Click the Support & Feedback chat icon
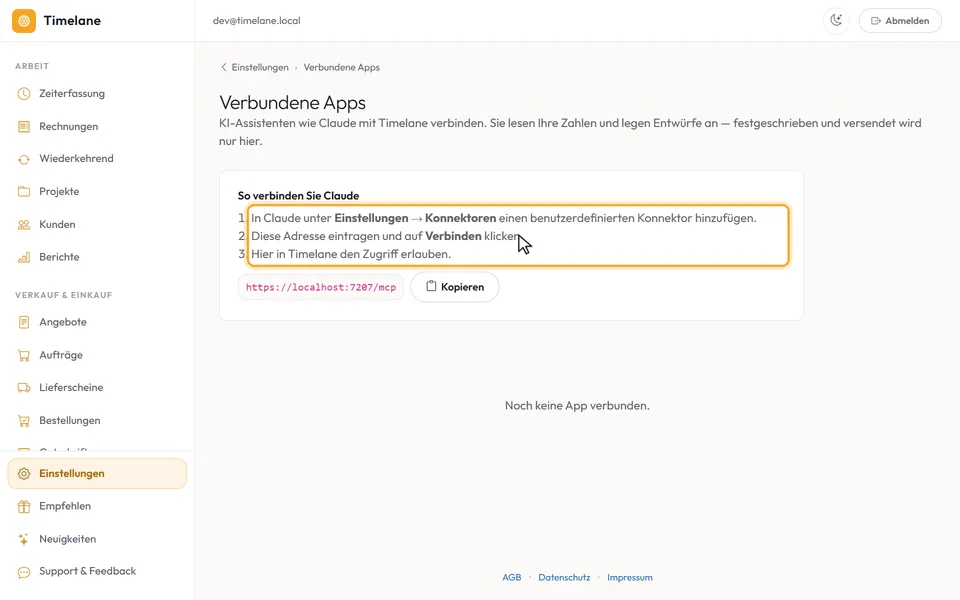Image resolution: width=960 pixels, height=600 pixels. pyautogui.click(x=24, y=572)
